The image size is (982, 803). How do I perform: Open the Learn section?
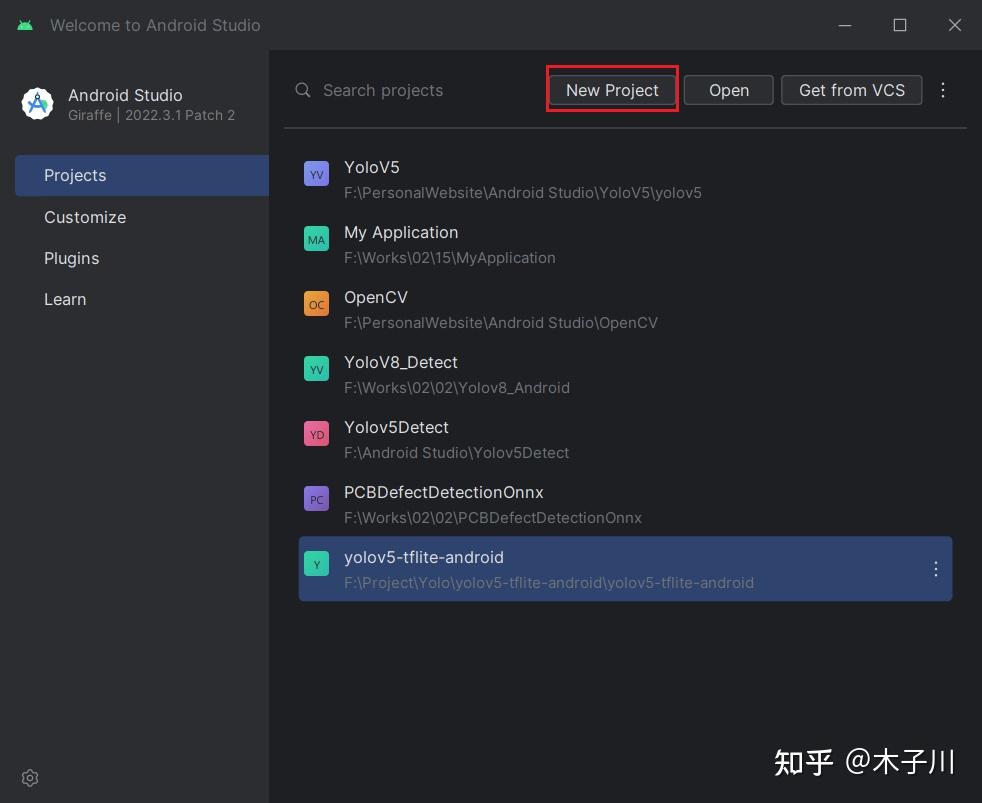[65, 299]
